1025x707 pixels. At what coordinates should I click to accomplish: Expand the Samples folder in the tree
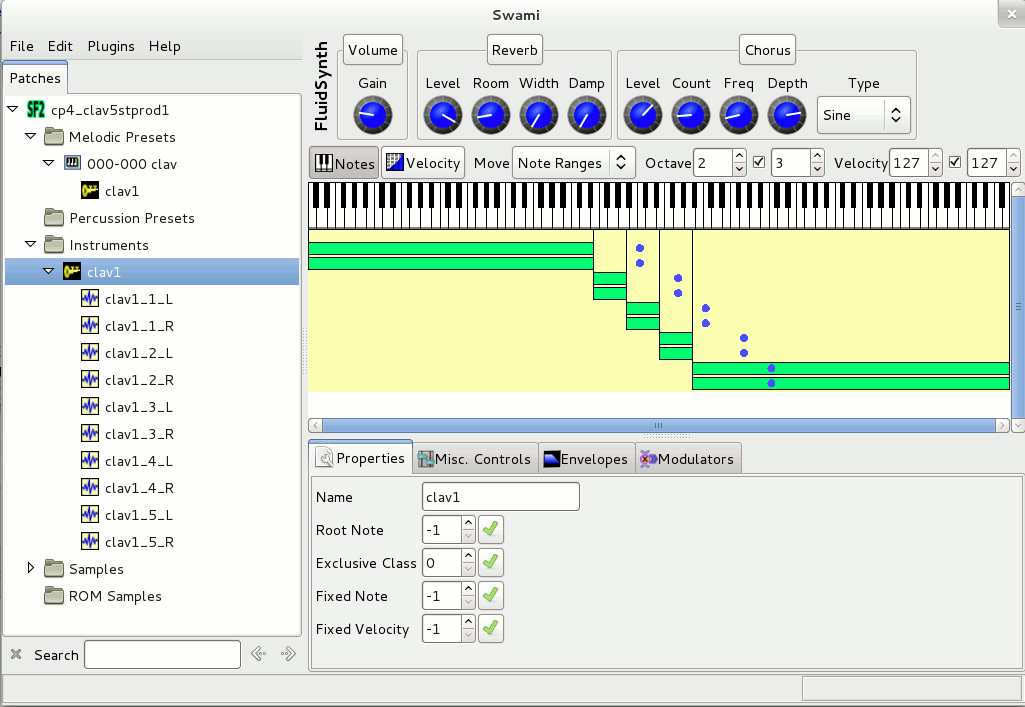pyautogui.click(x=31, y=568)
